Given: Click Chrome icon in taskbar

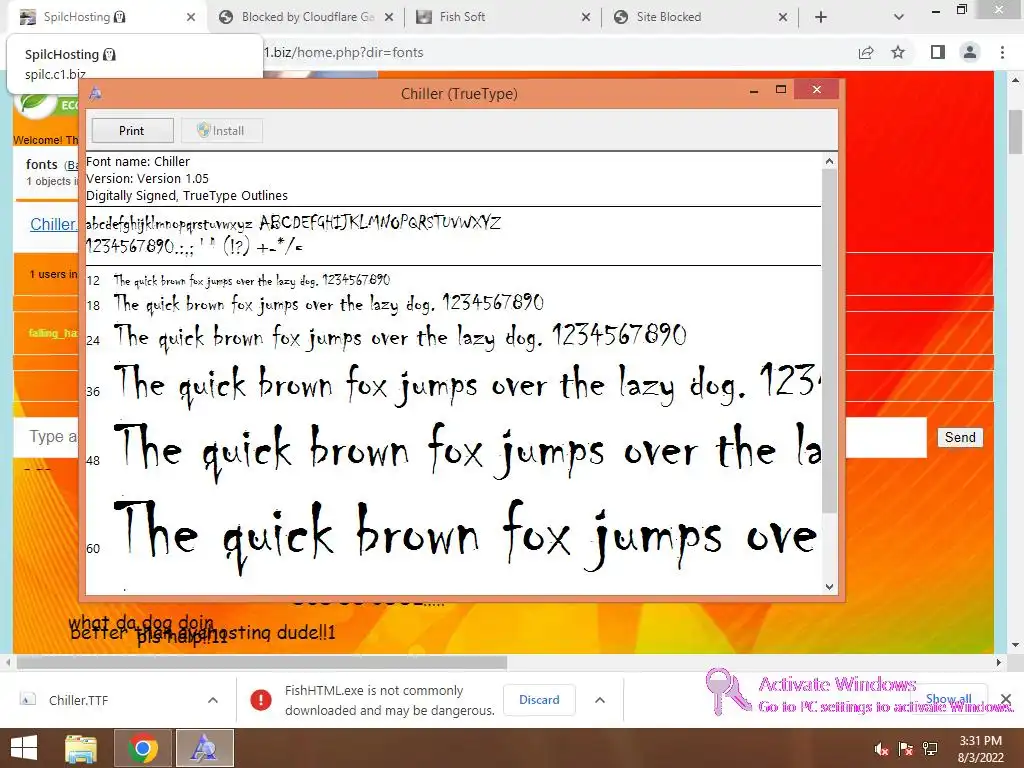Looking at the screenshot, I should (x=143, y=748).
